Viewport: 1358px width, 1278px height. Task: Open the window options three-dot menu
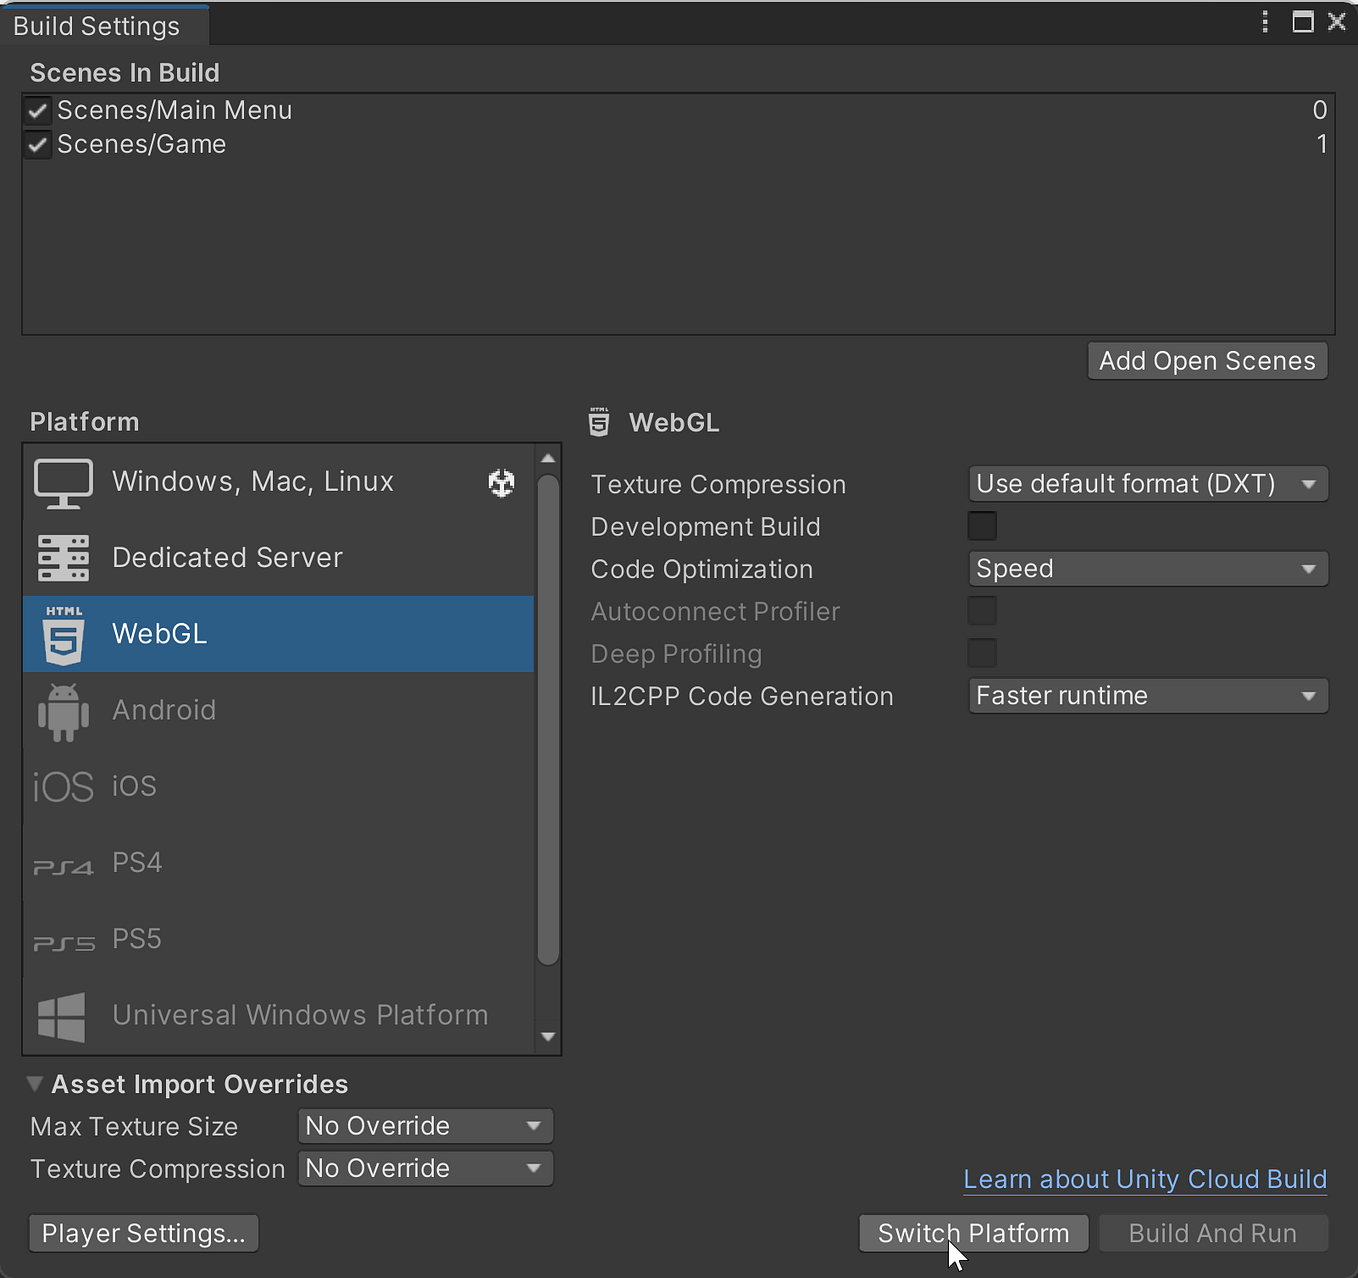coord(1264,21)
